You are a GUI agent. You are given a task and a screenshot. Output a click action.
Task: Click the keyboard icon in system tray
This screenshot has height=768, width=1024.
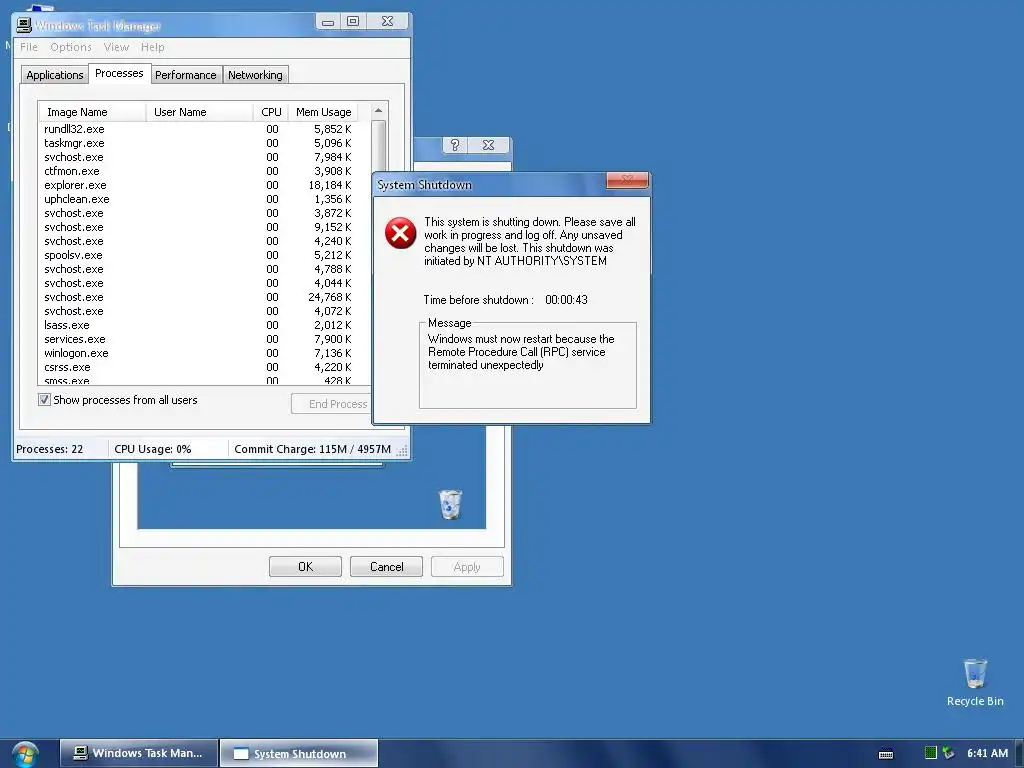coord(886,754)
